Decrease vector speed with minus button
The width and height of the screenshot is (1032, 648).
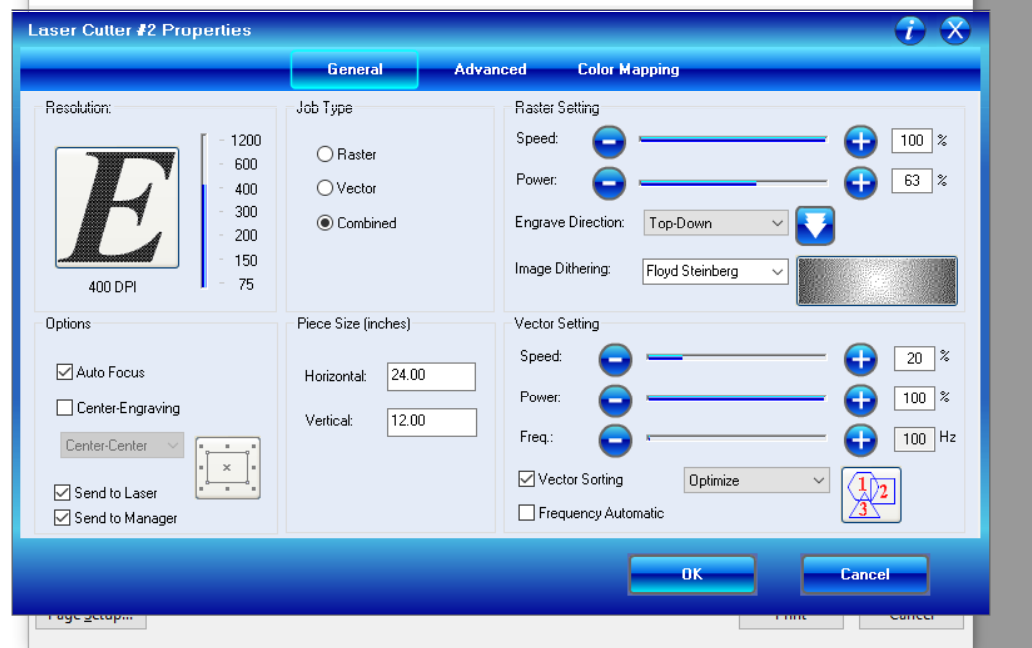[x=615, y=360]
